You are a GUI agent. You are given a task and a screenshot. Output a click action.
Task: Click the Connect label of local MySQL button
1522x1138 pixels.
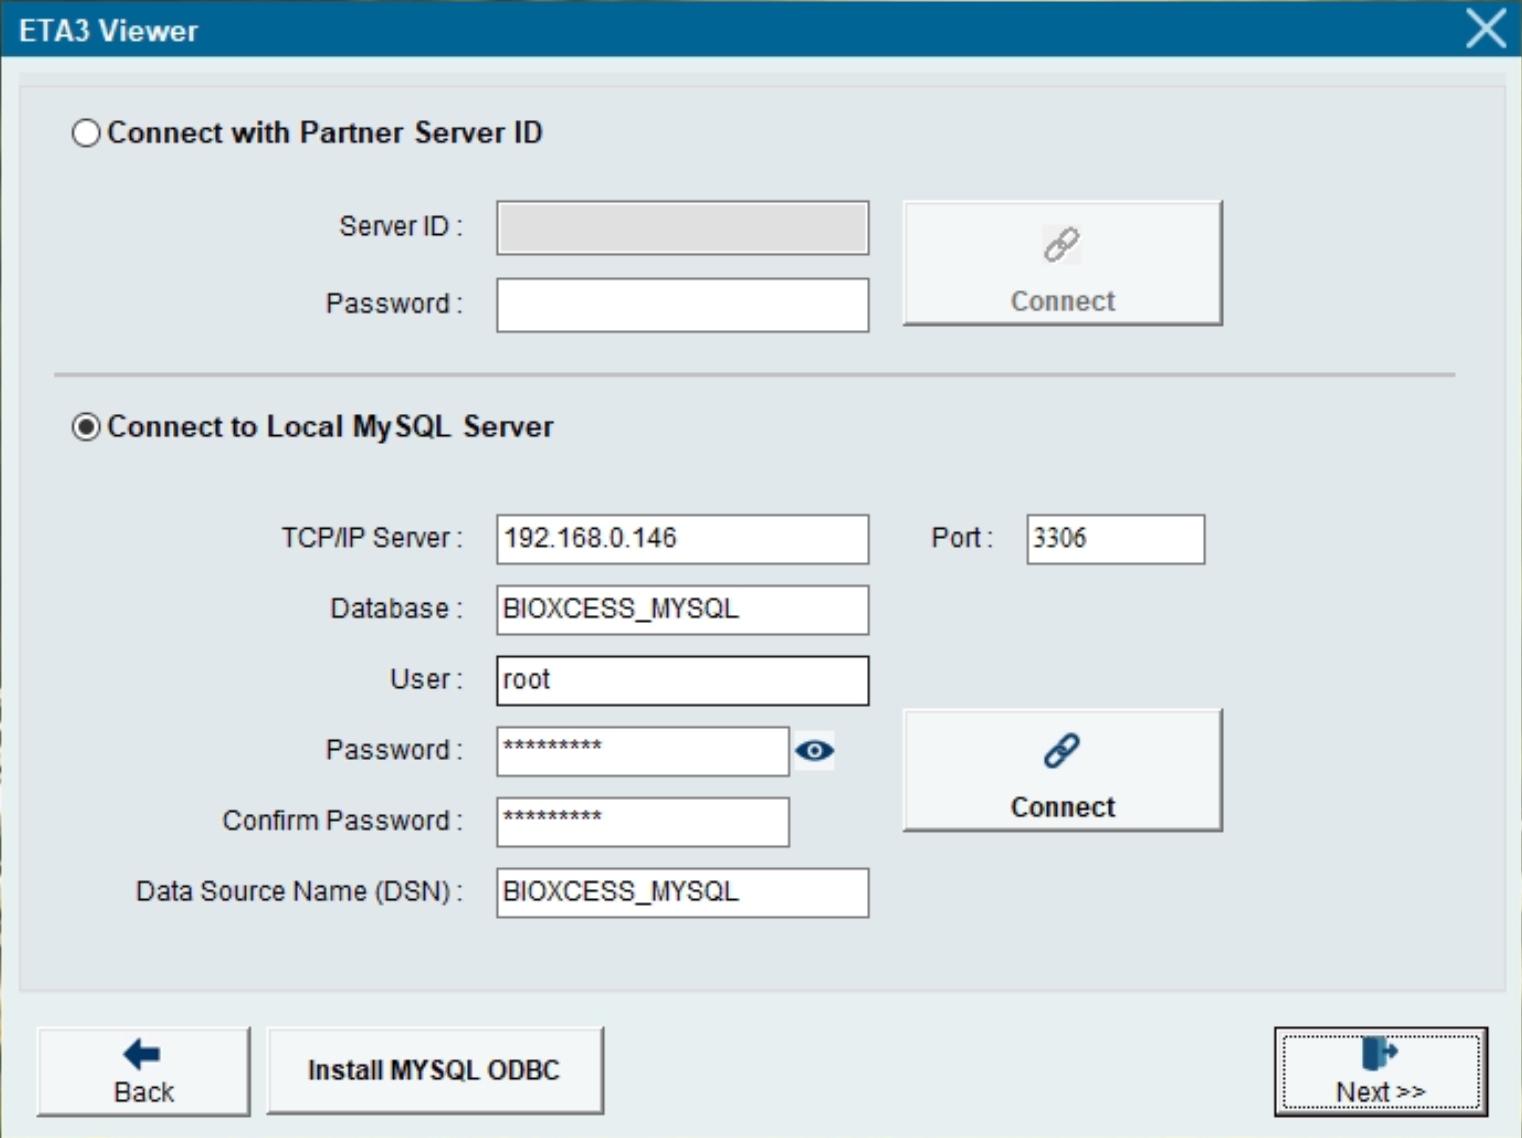click(x=1062, y=807)
